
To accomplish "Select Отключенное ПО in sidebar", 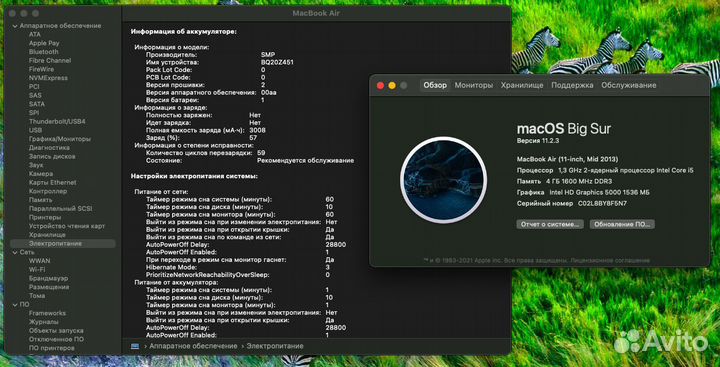I will [56, 339].
